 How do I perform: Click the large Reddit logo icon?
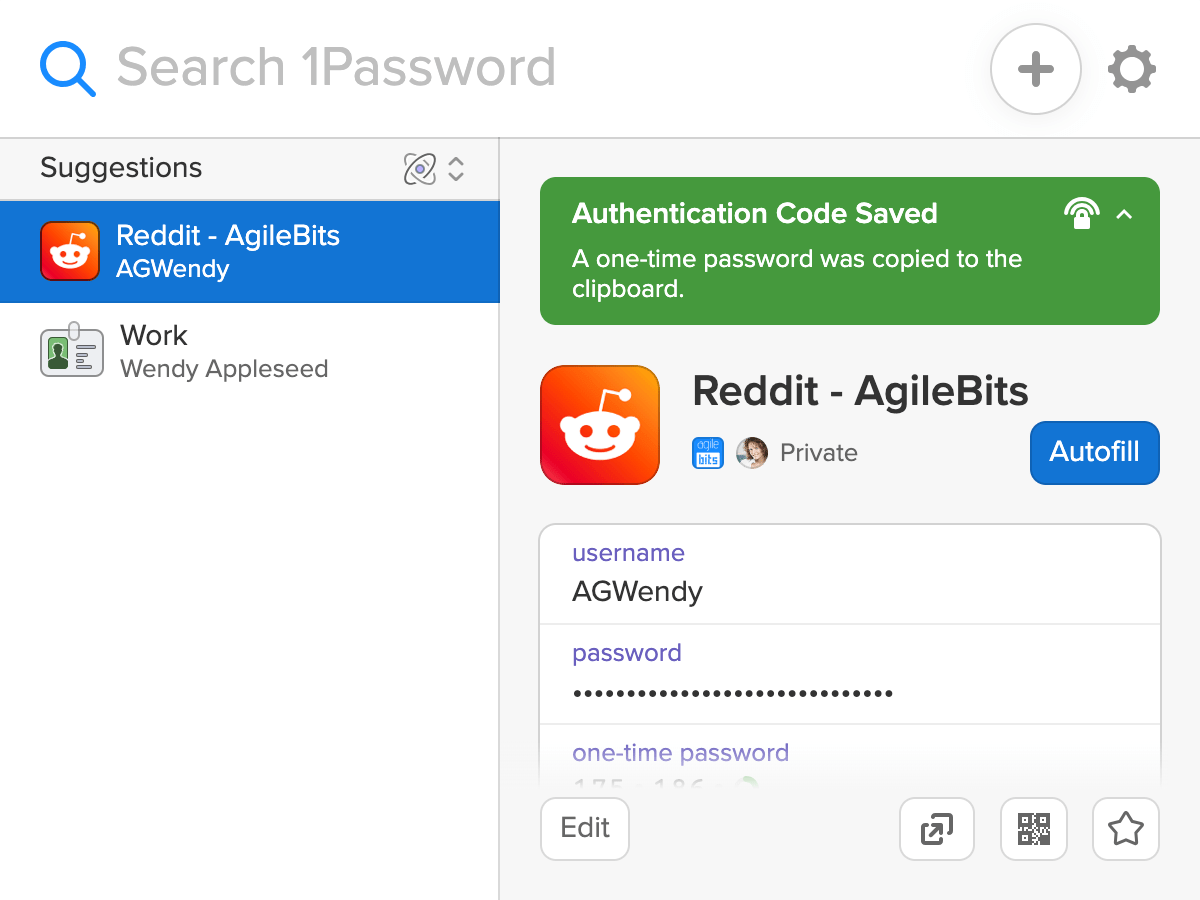[x=600, y=425]
